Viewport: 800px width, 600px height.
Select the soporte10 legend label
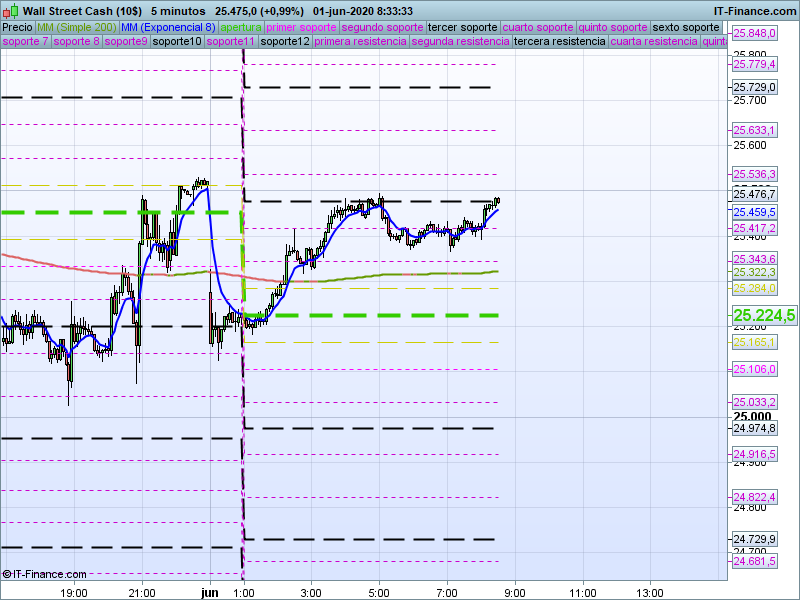click(x=177, y=41)
